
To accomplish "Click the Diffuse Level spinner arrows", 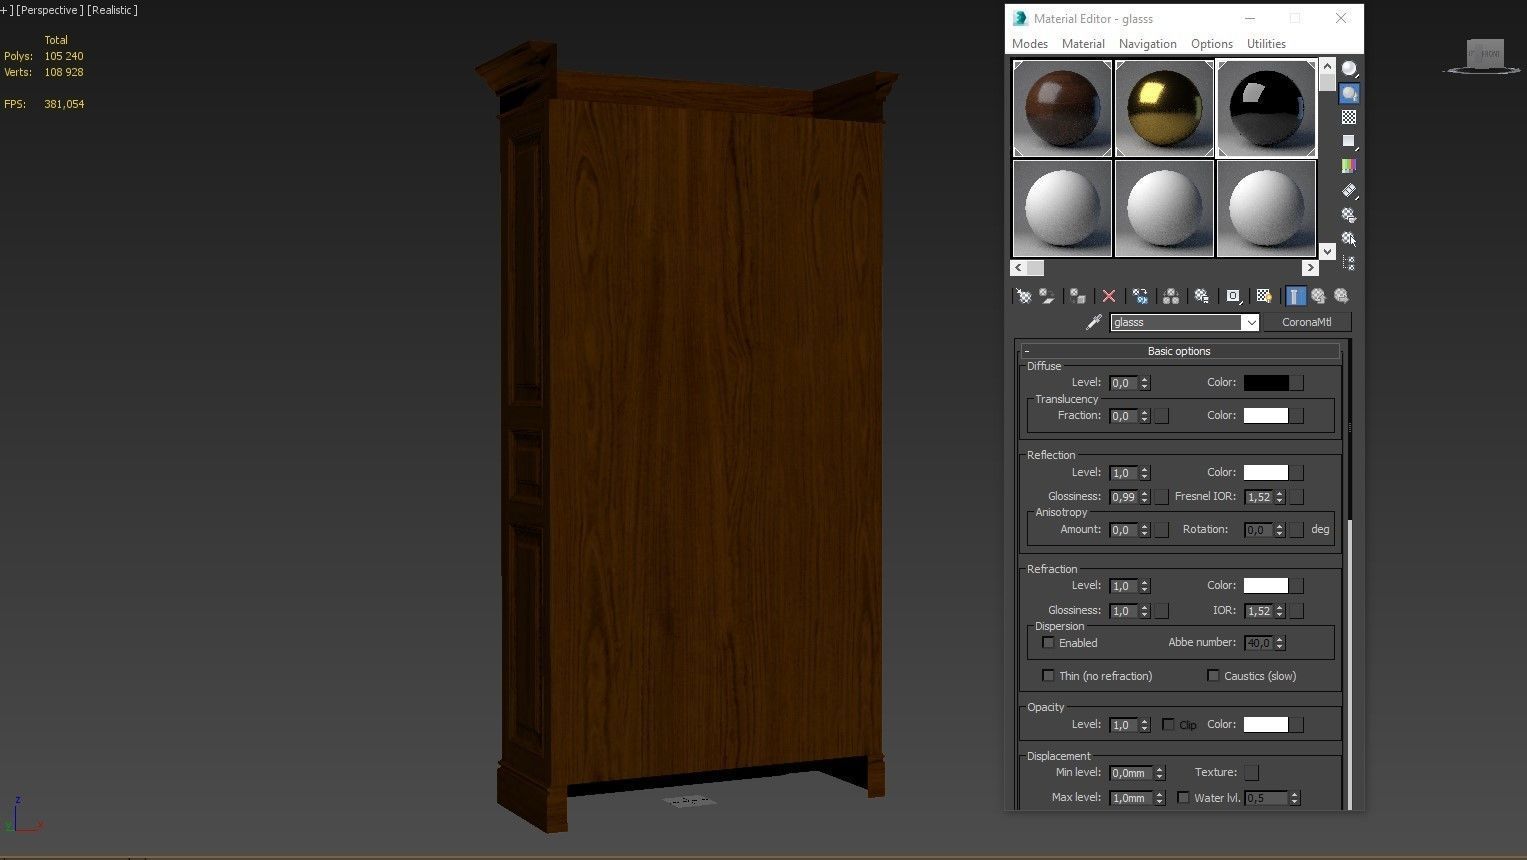I will (x=1144, y=383).
